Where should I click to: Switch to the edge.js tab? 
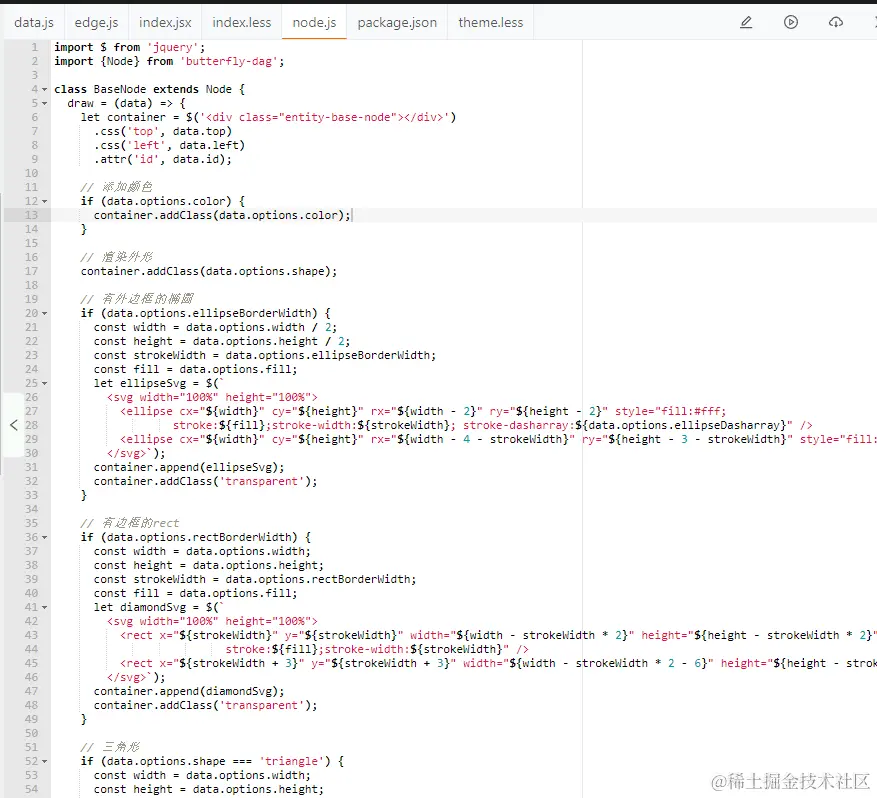(96, 22)
